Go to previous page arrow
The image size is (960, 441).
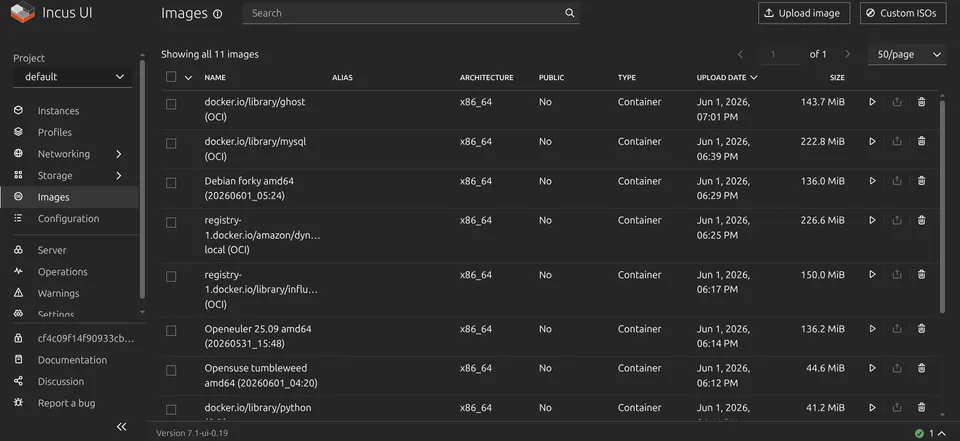coord(740,54)
